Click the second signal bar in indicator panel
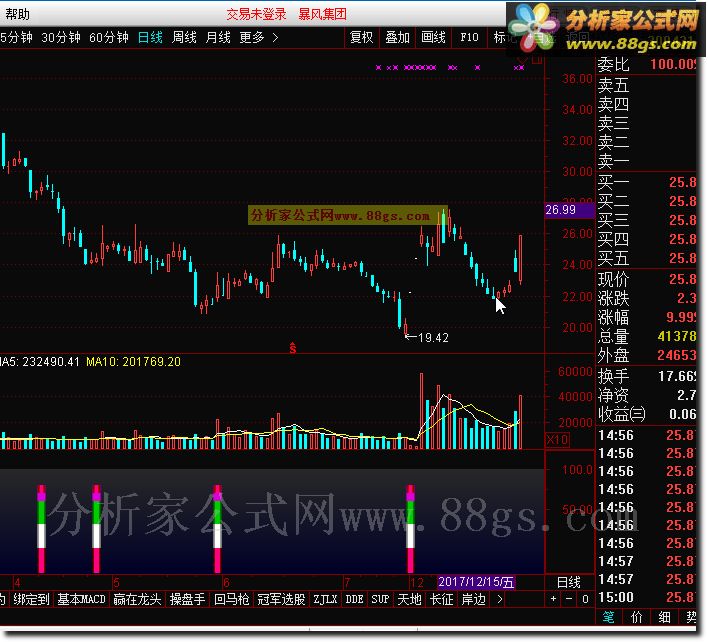Viewport: 708px width, 642px height. (96, 529)
